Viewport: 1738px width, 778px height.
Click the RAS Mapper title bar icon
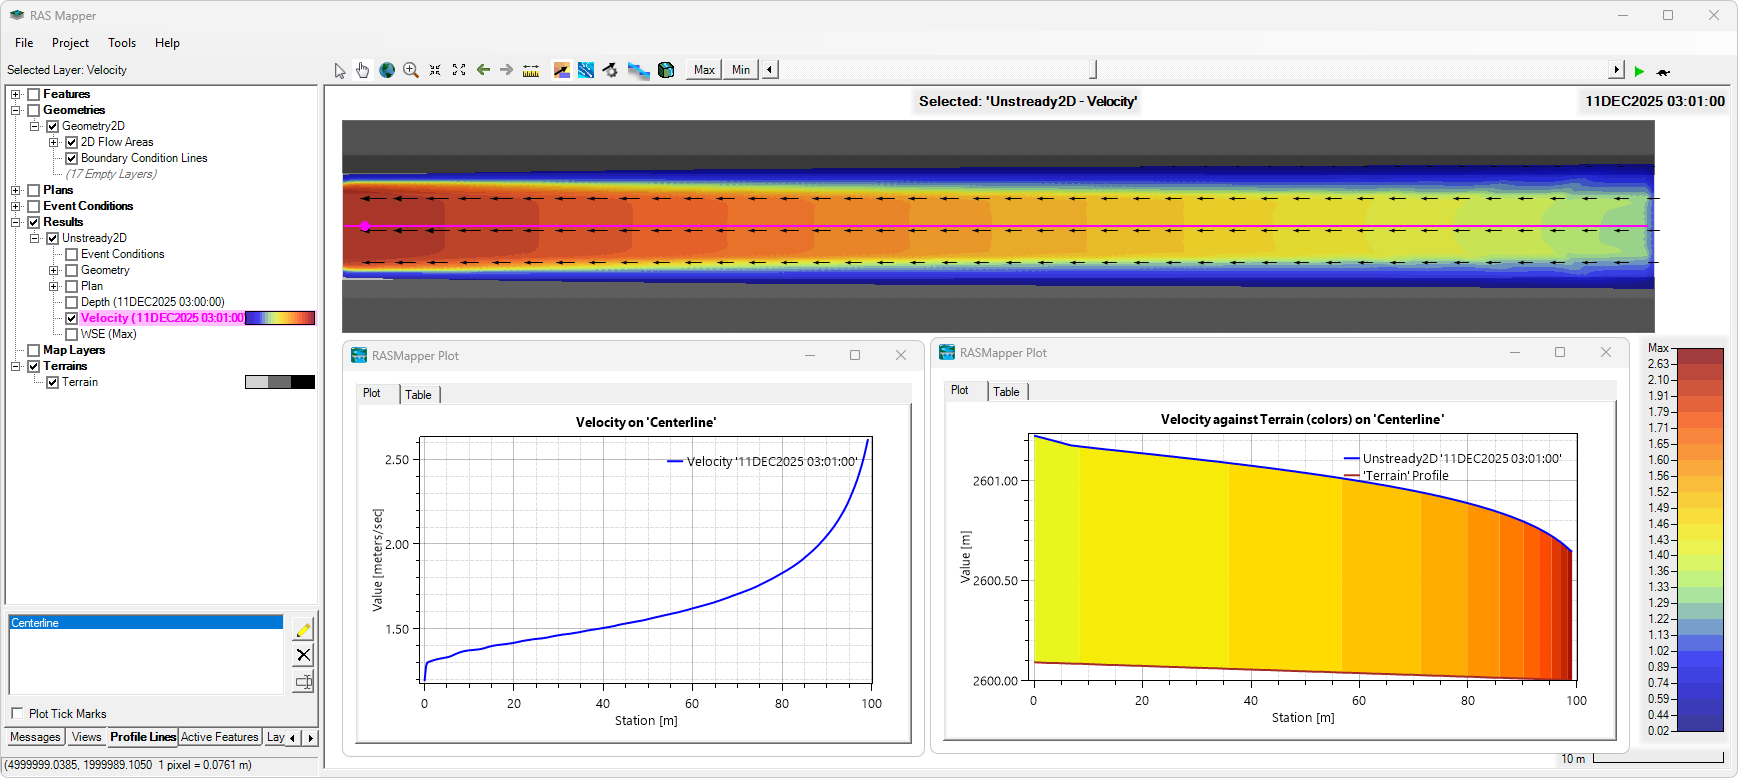click(17, 15)
